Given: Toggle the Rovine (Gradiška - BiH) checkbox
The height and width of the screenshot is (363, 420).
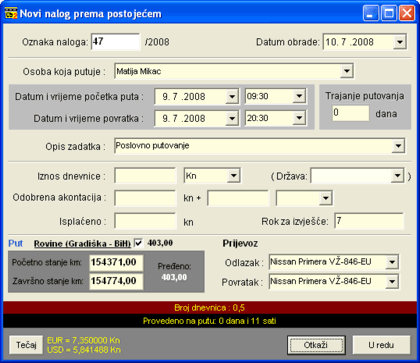Looking at the screenshot, I should pyautogui.click(x=138, y=243).
